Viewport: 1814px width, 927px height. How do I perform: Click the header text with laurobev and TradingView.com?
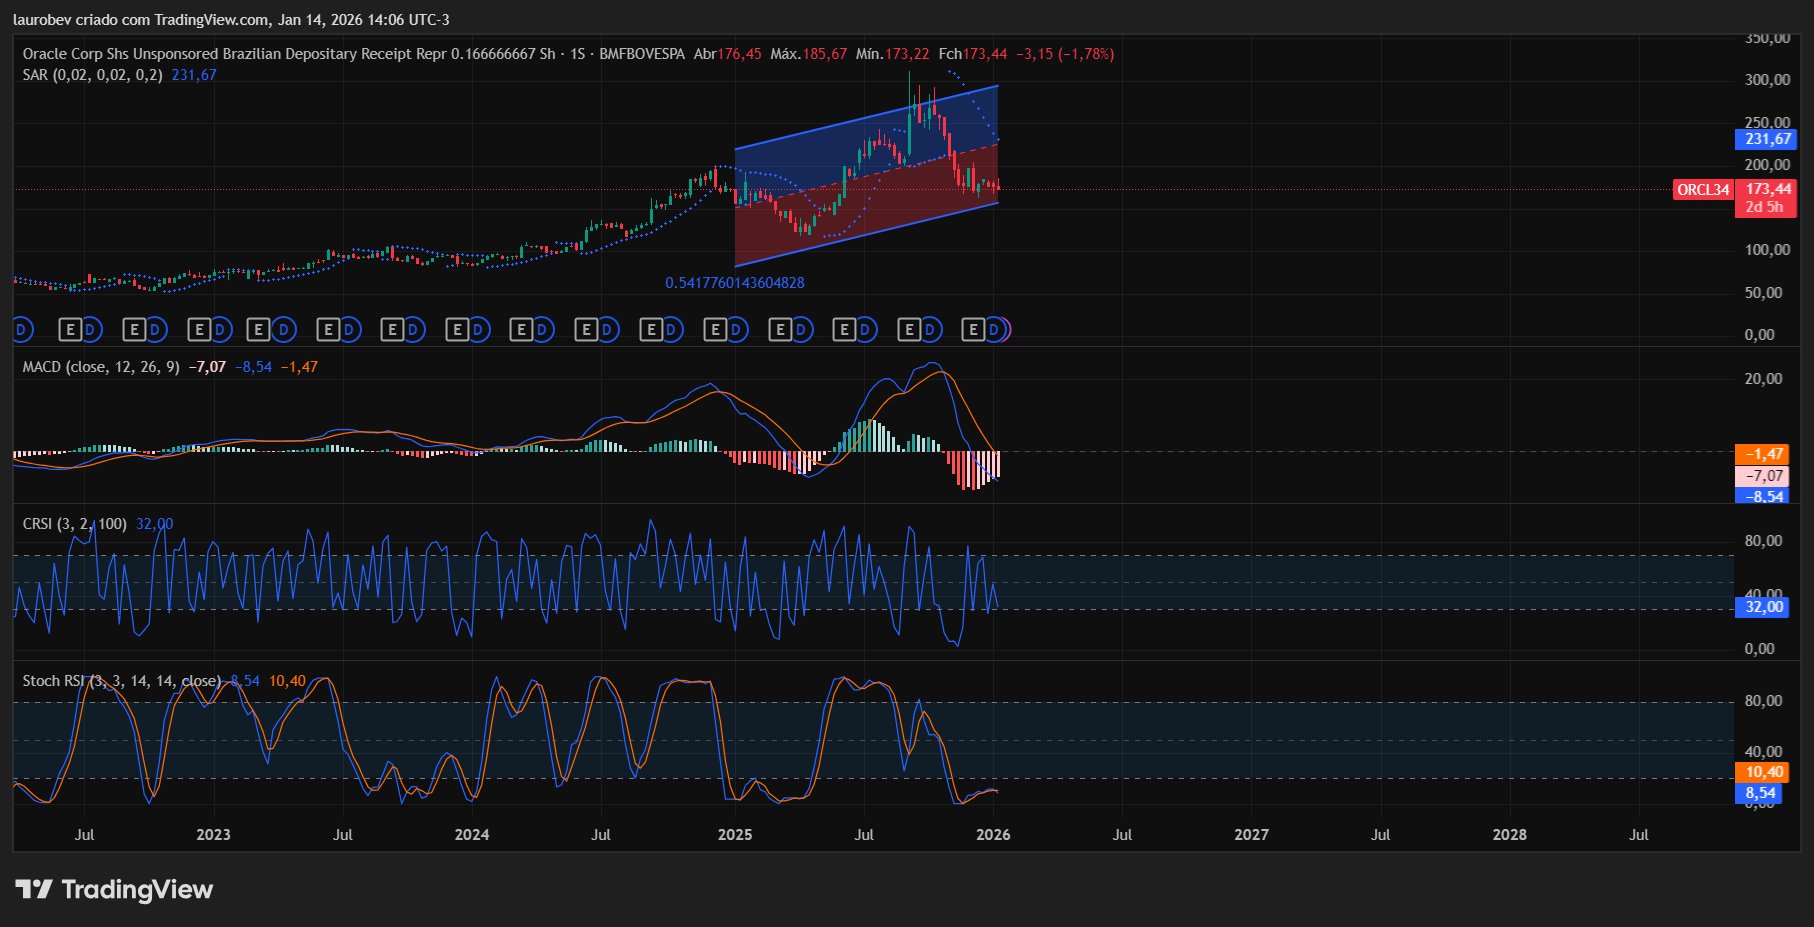point(231,20)
